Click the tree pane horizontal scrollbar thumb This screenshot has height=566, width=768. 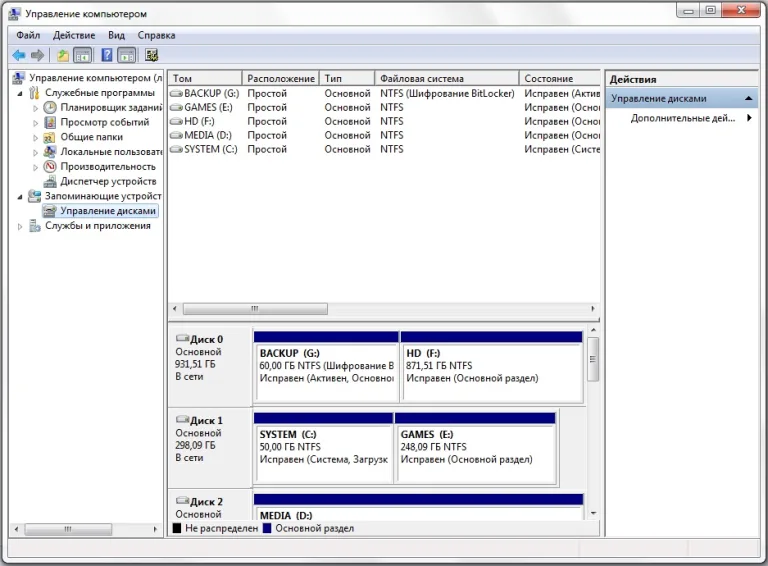tap(68, 529)
